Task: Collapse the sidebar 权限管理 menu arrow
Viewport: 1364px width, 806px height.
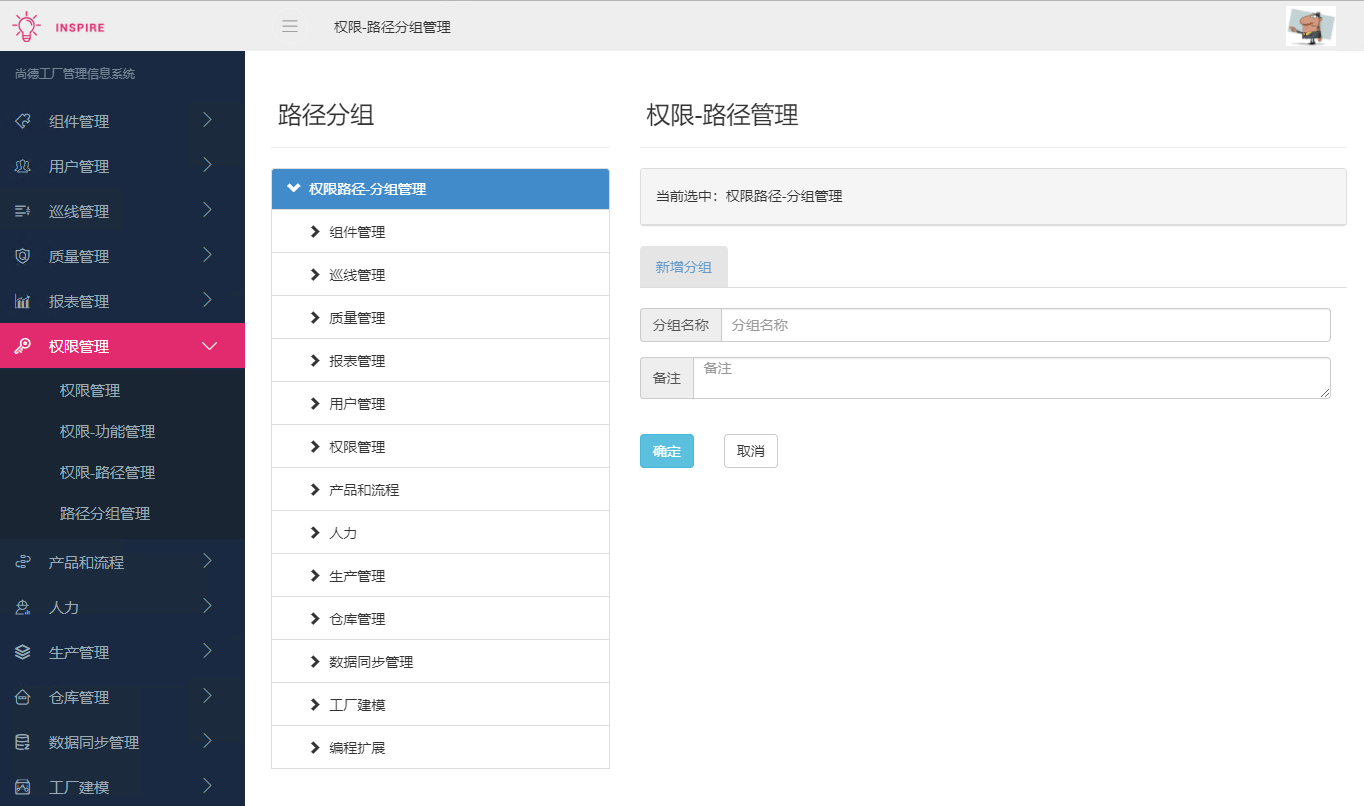Action: click(209, 346)
